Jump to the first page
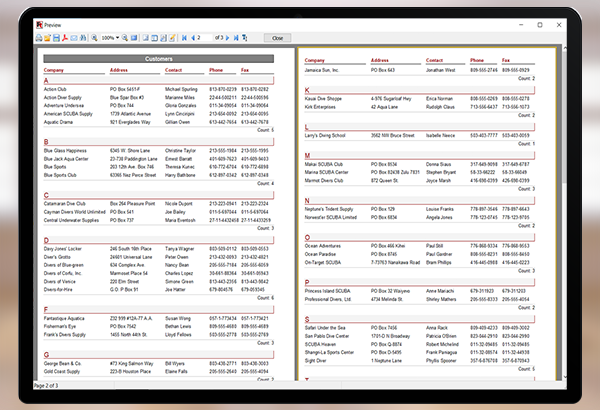The height and width of the screenshot is (410, 600). [184, 37]
